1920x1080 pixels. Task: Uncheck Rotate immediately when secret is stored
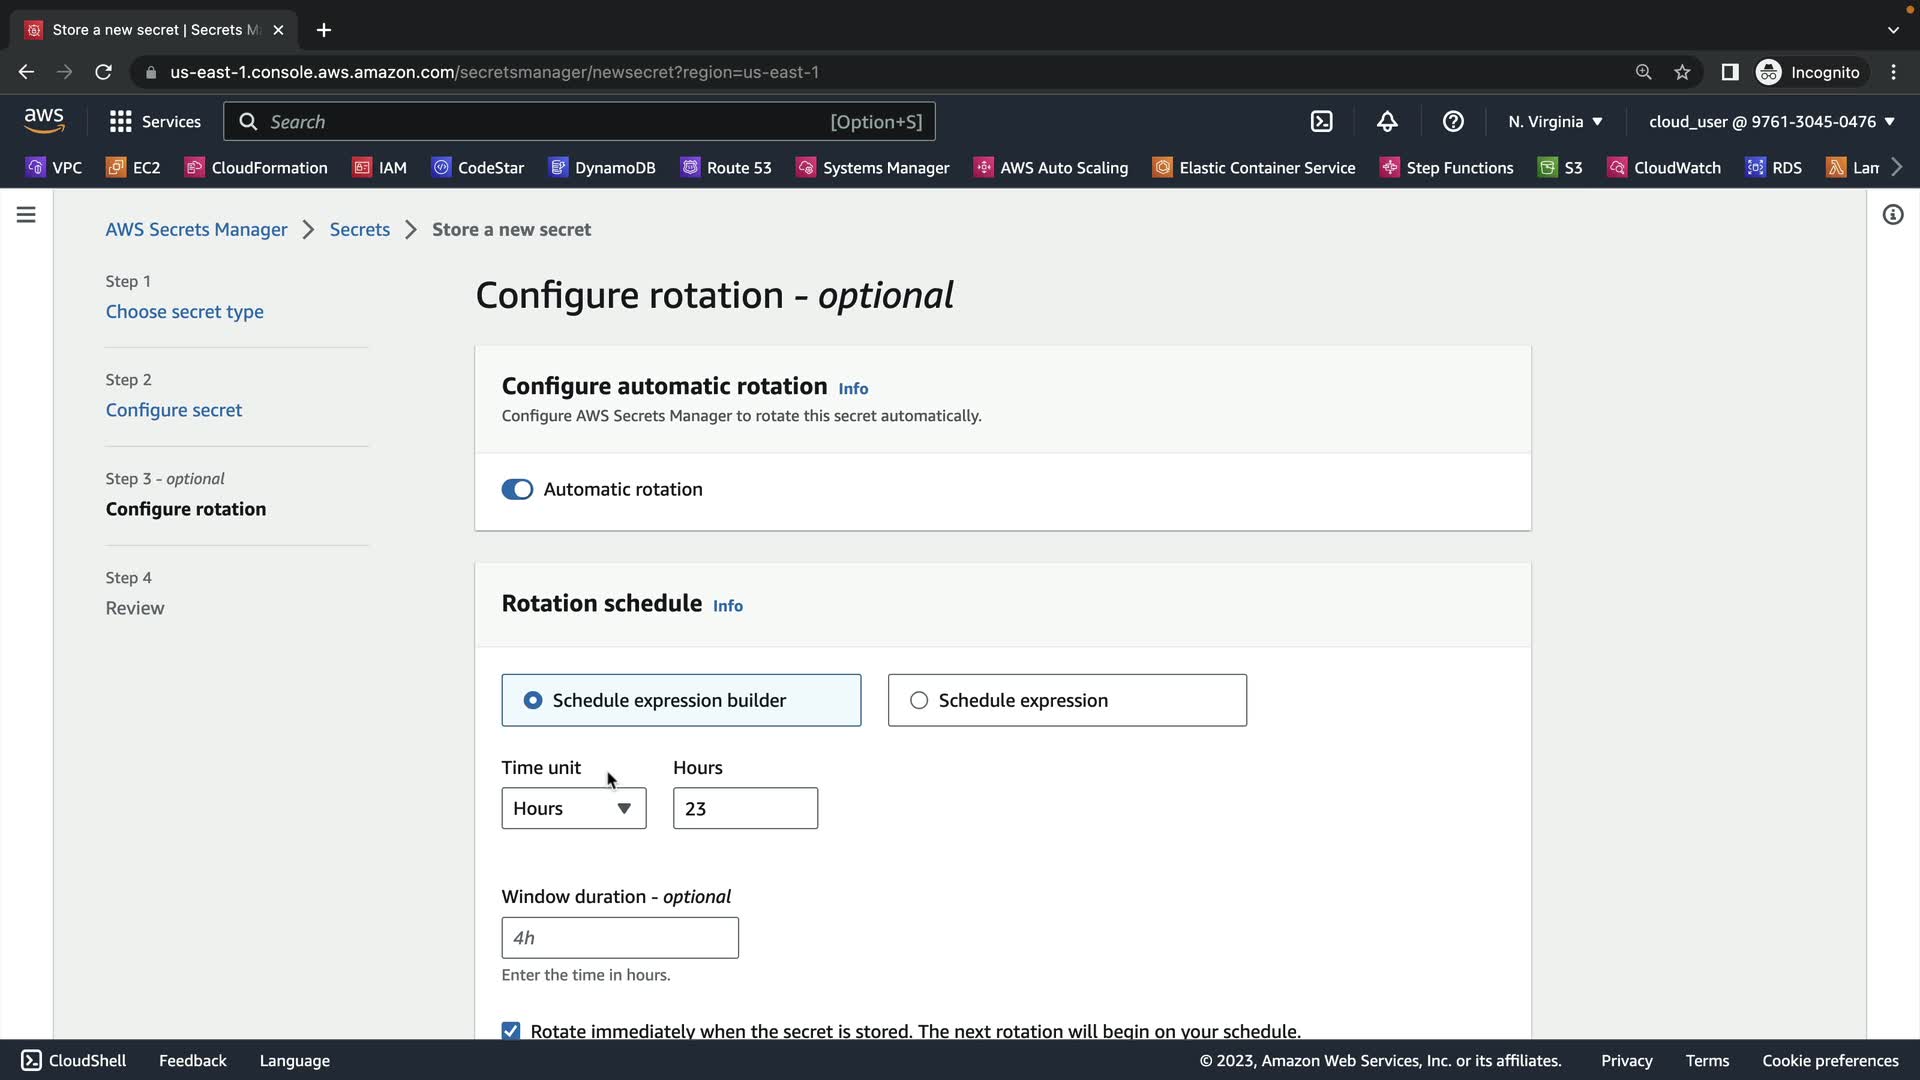511,1030
